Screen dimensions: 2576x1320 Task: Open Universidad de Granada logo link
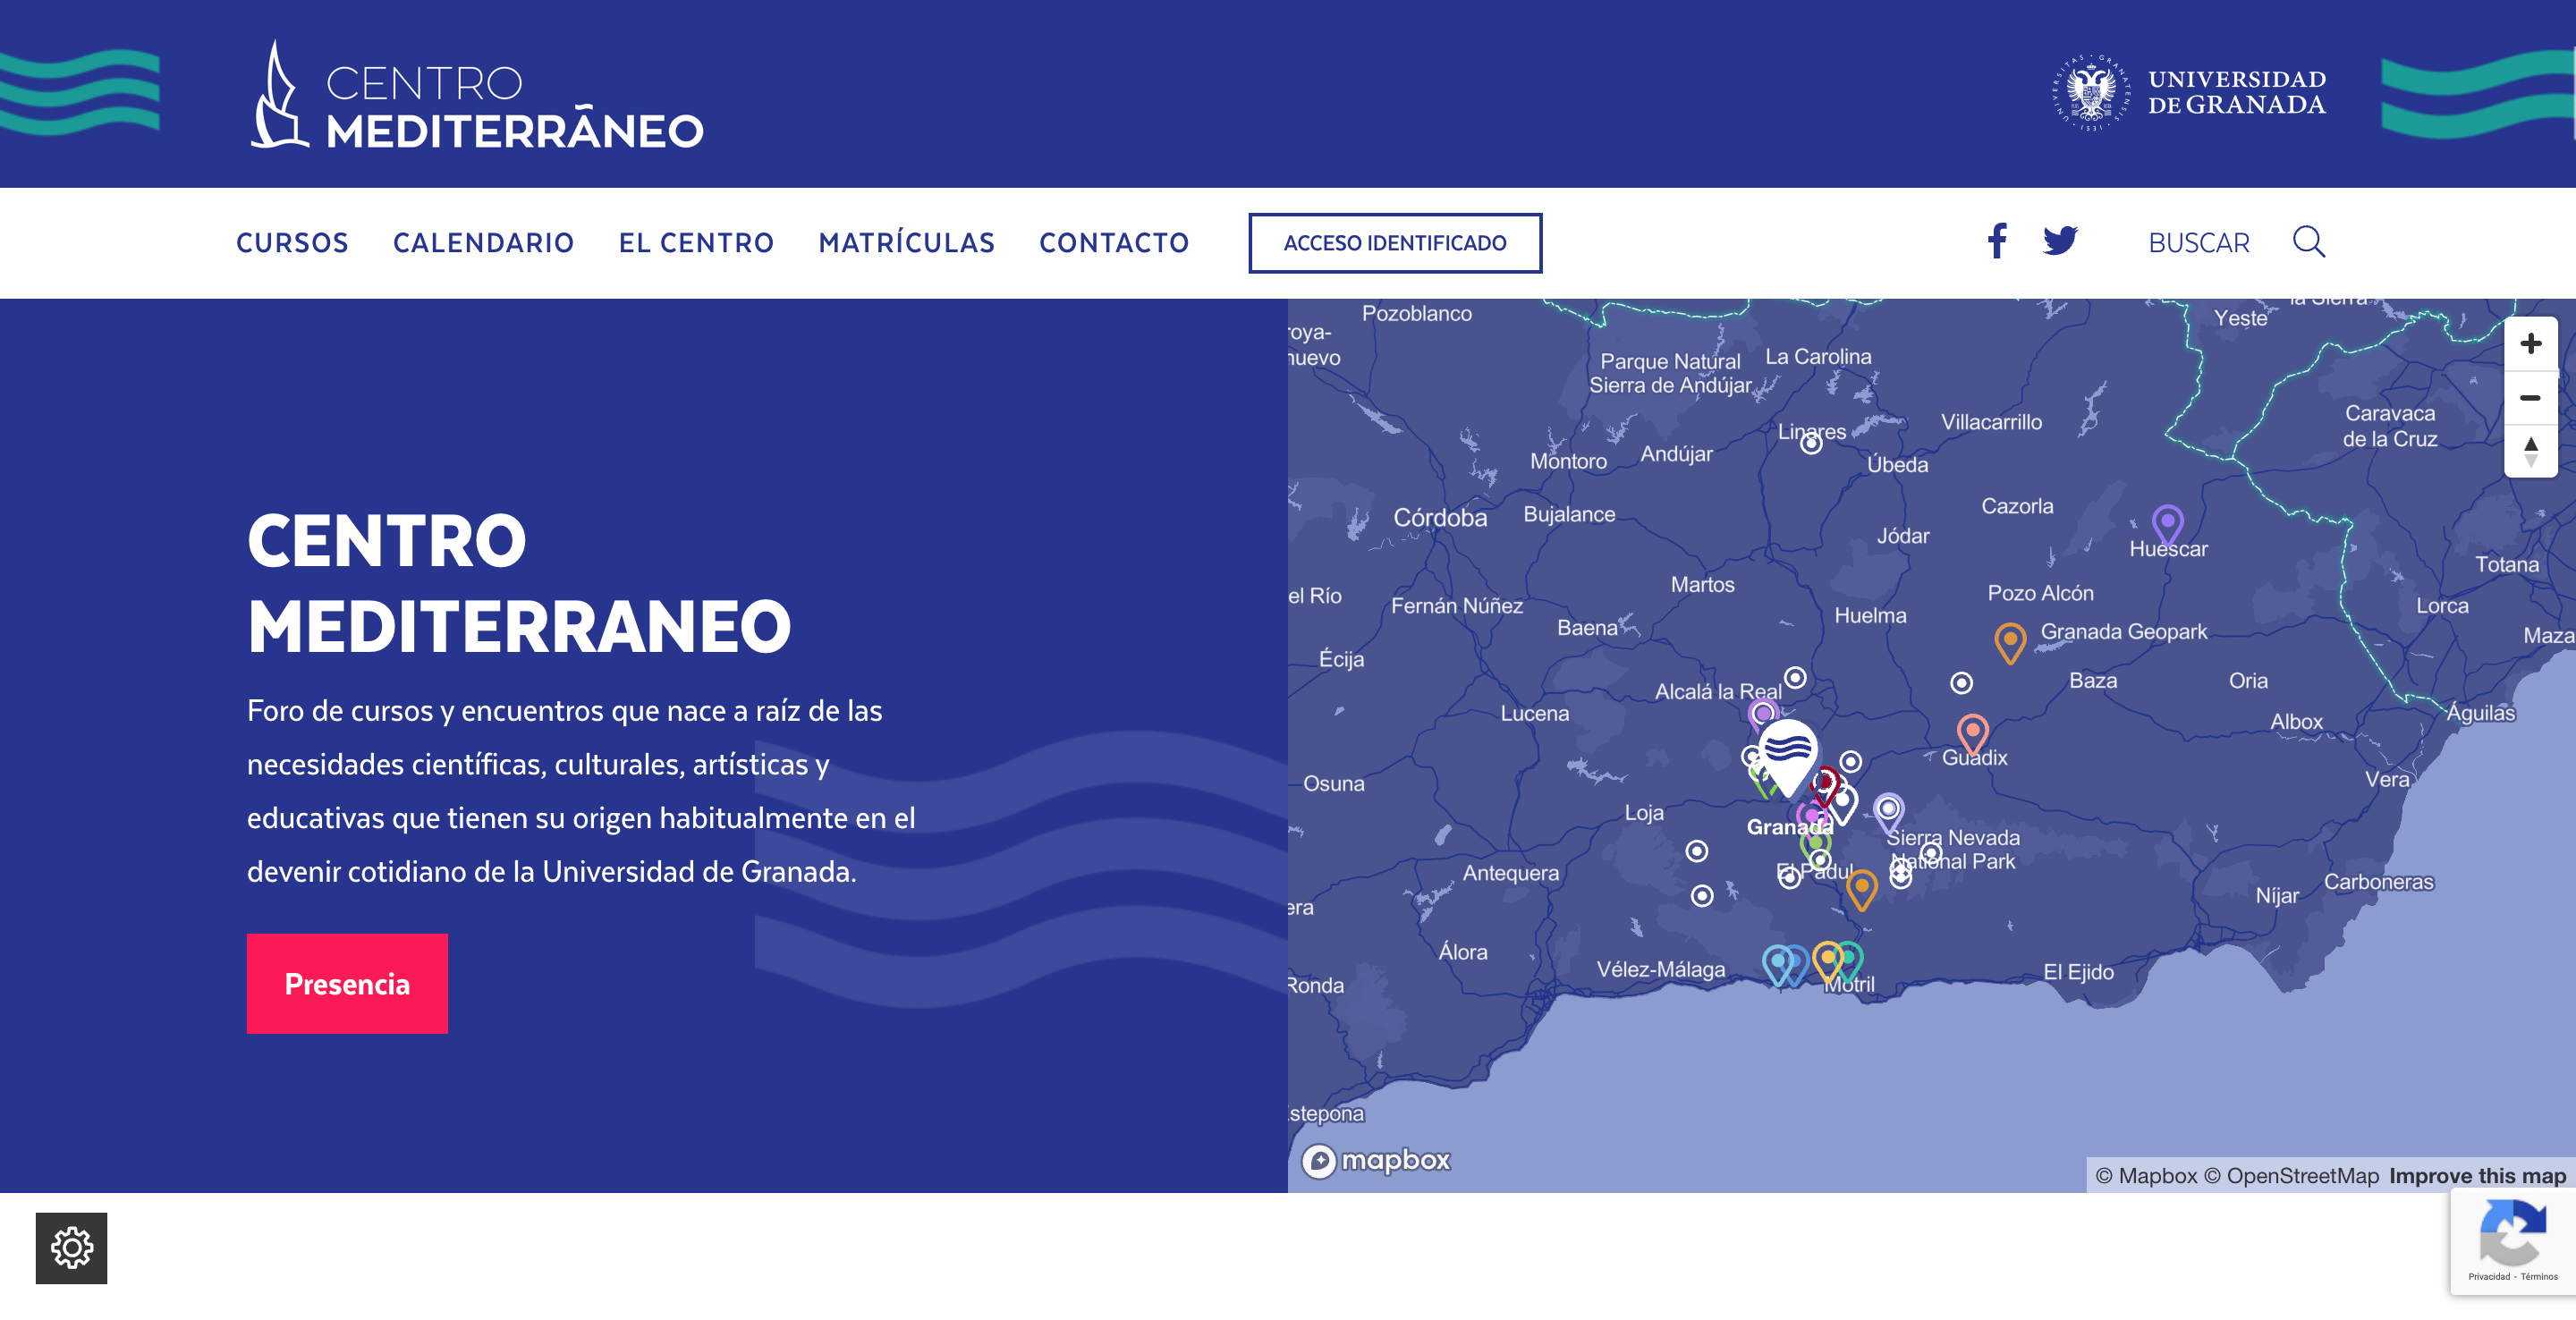click(2189, 92)
